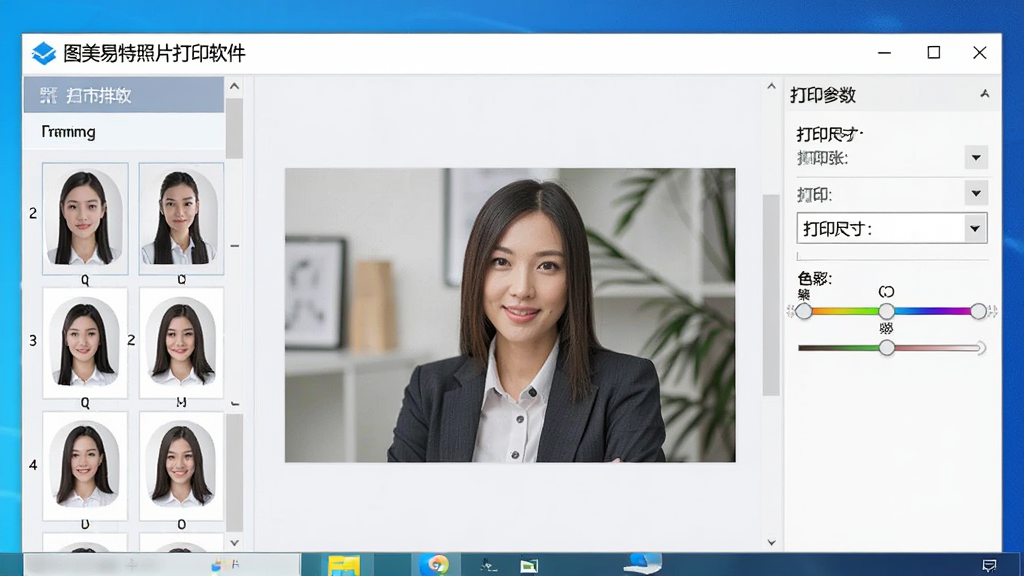
Task: Click the left handle of the hue slider
Action: (x=804, y=312)
